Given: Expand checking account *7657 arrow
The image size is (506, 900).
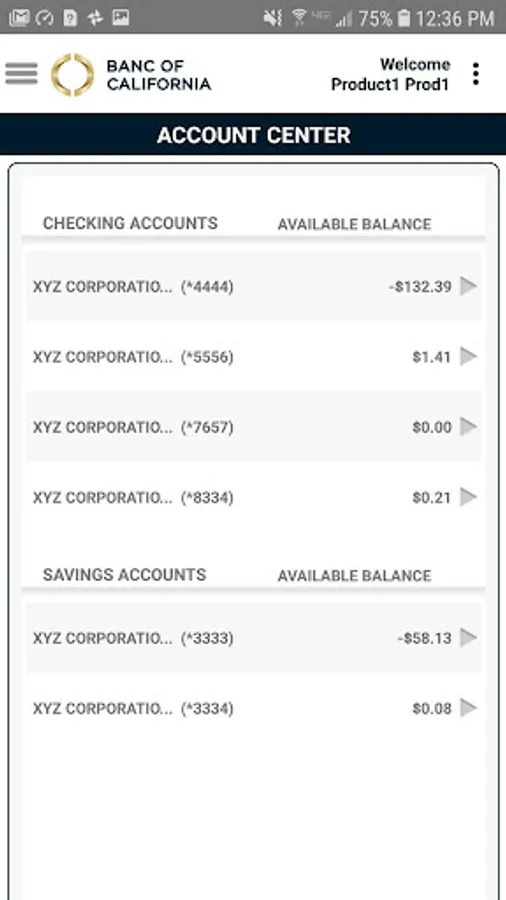Looking at the screenshot, I should (469, 426).
